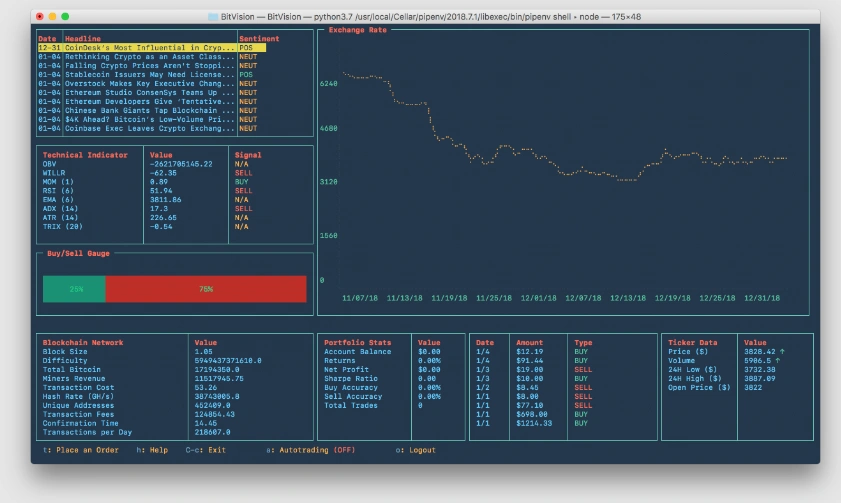Screen dimensions: 841x503
Task: Choose Logout in the bottom bar
Action: coord(416,450)
